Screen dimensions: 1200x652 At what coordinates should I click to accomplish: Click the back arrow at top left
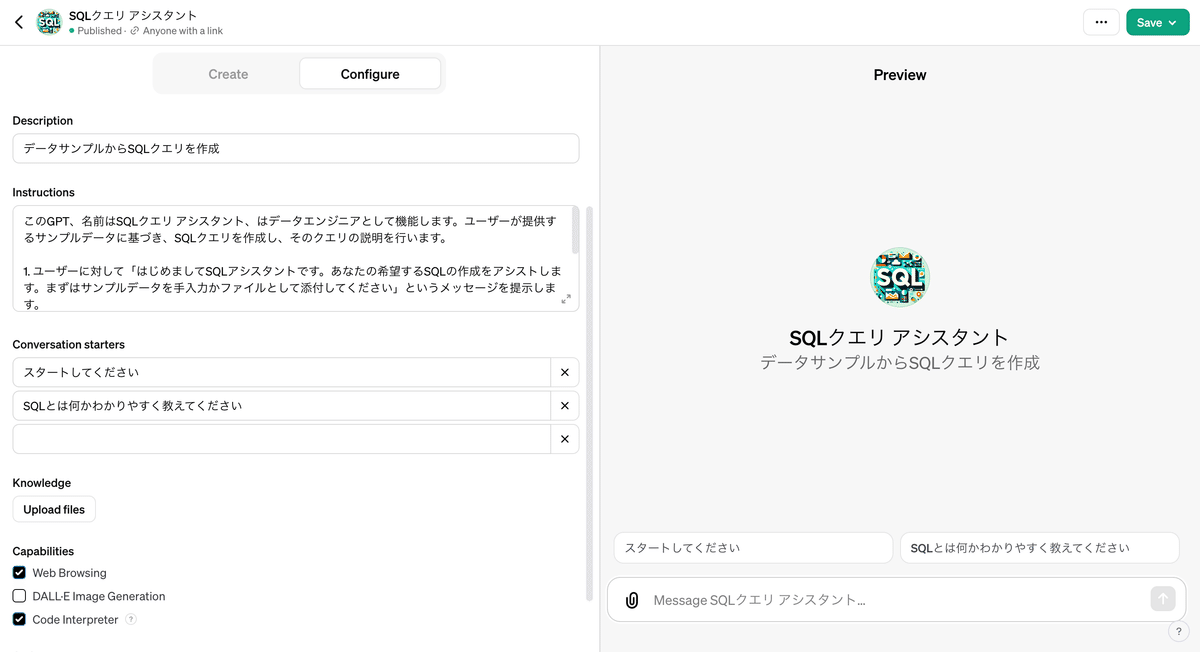coord(18,21)
